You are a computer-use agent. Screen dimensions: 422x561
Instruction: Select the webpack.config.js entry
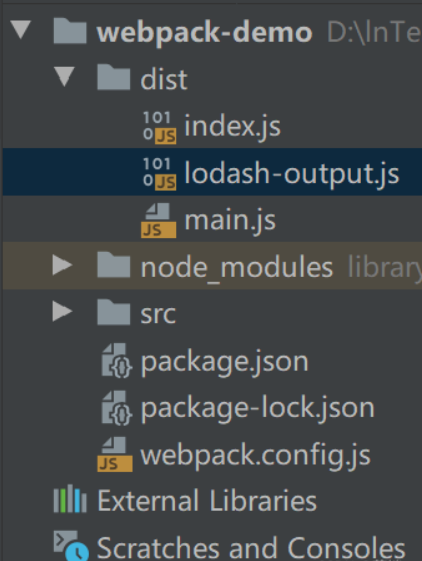click(256, 455)
